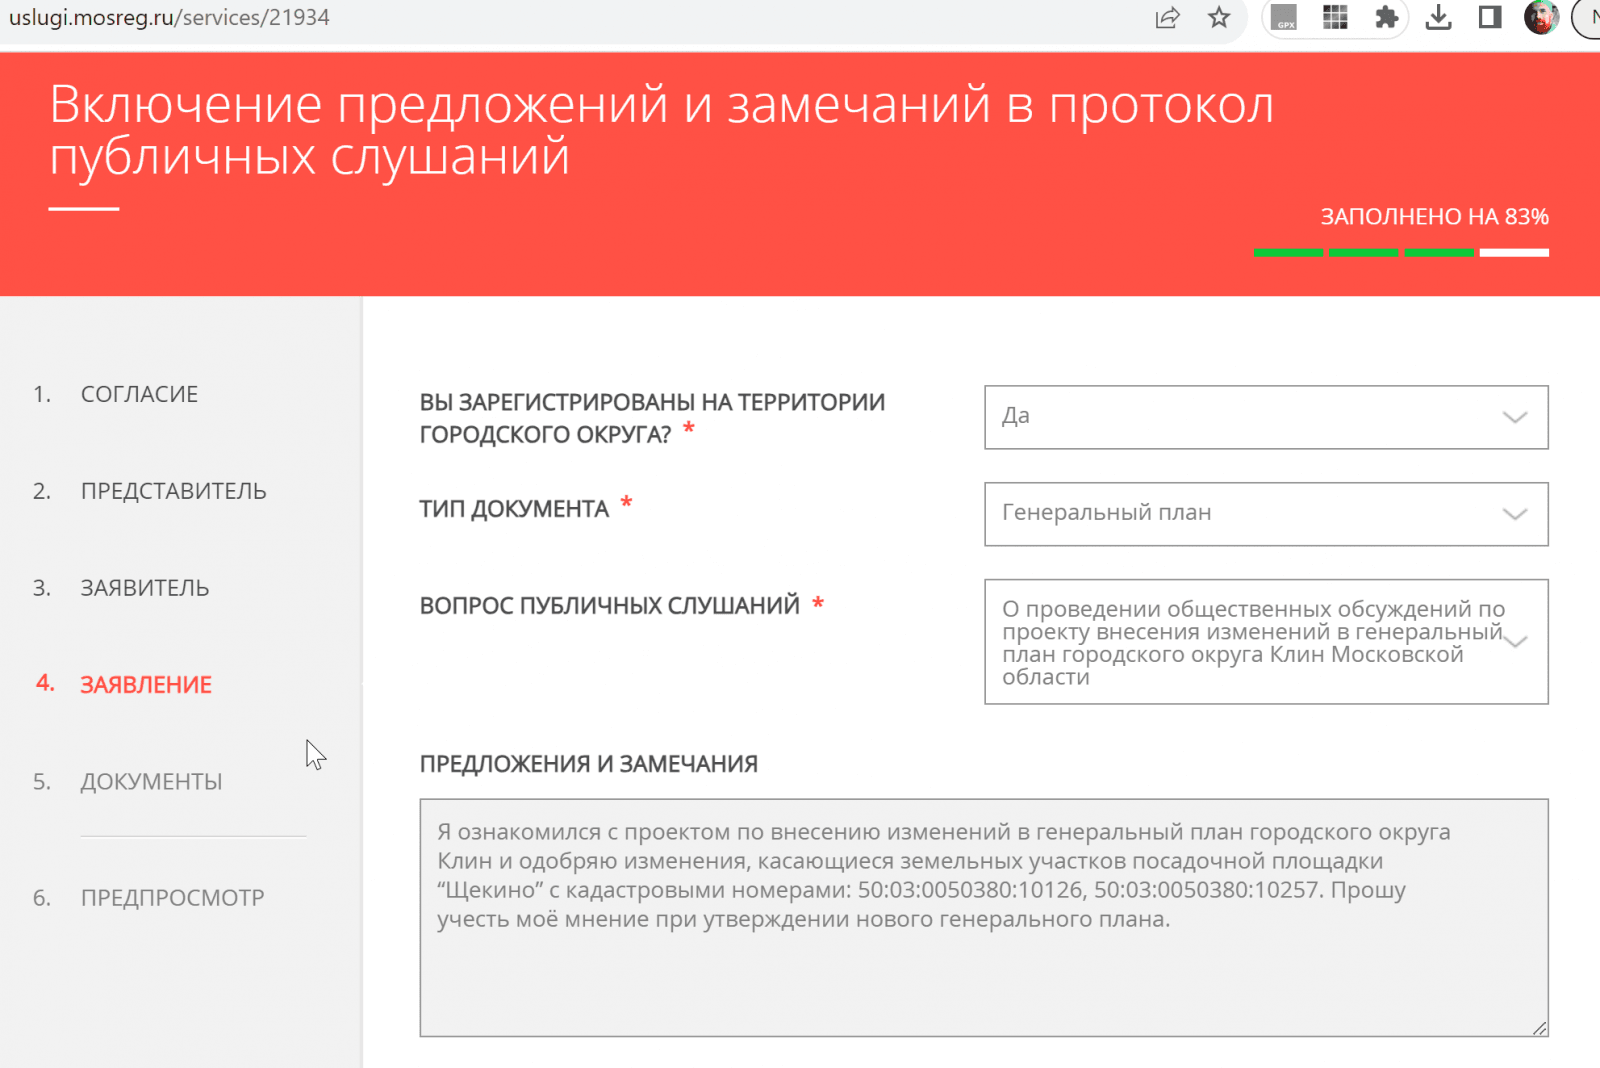
Task: Click the current step 4 ЗАЯВЛЕНИЕ label
Action: point(145,684)
